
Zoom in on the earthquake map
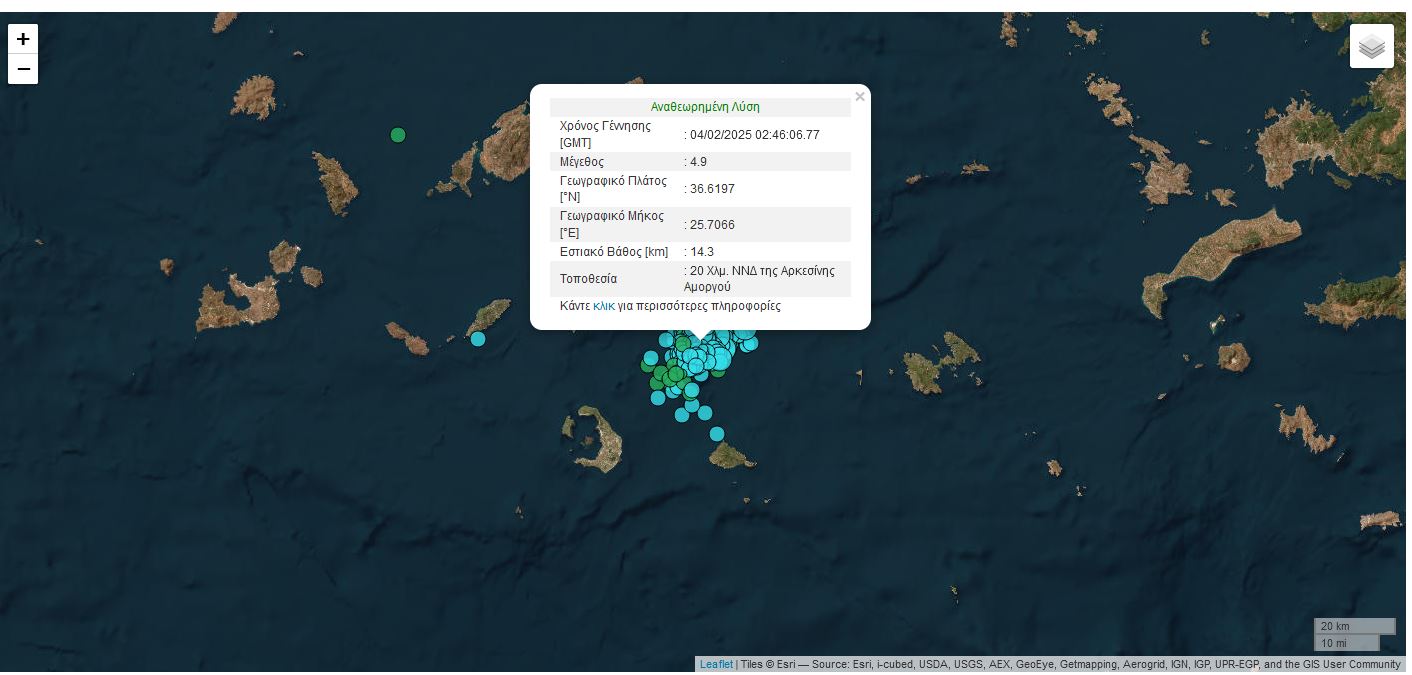(23, 39)
